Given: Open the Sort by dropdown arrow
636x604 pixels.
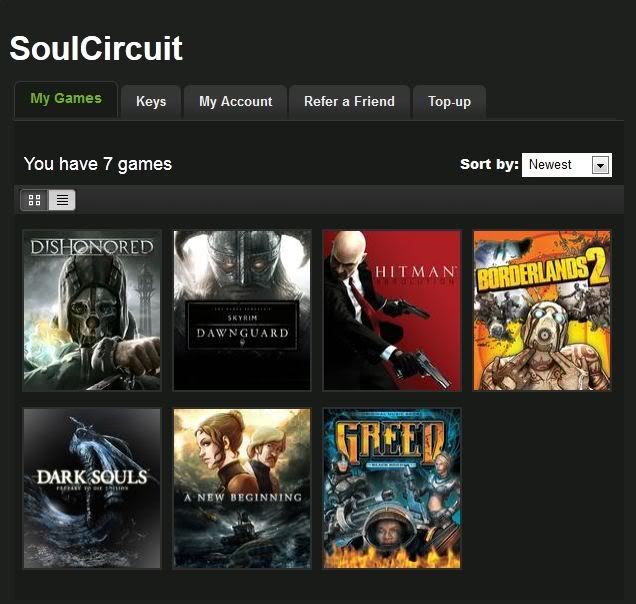Looking at the screenshot, I should [x=600, y=165].
